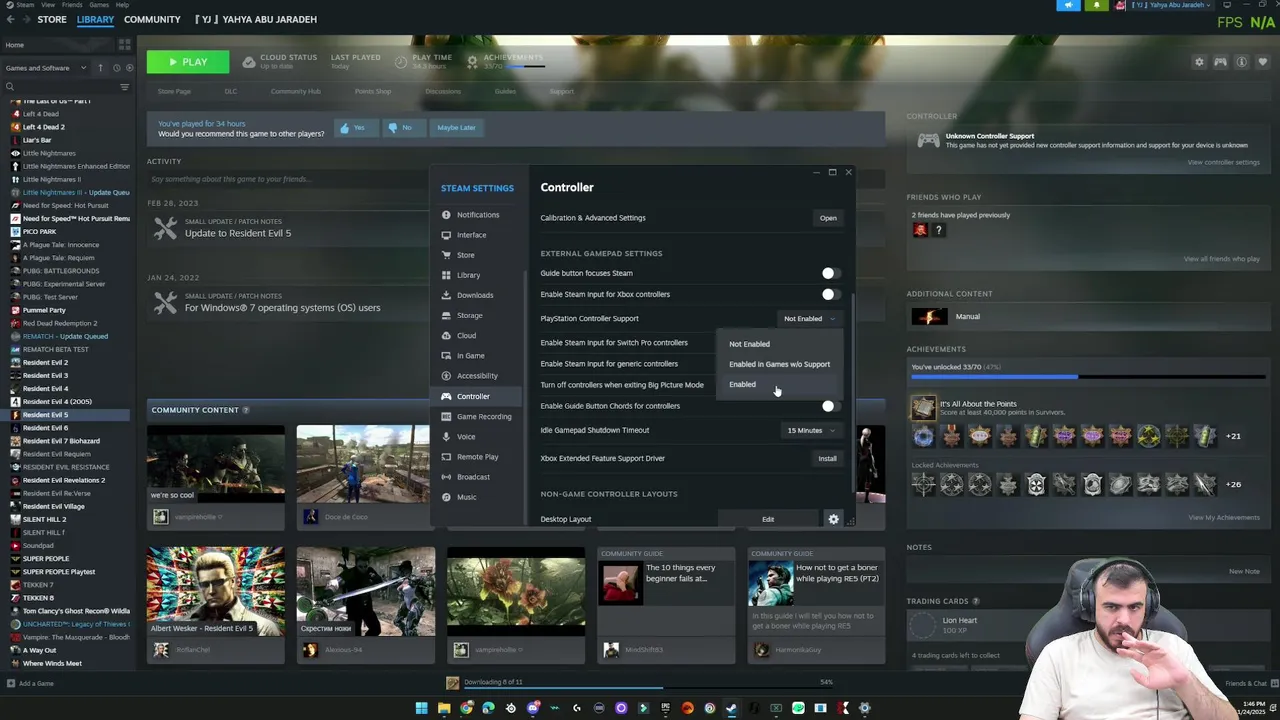Select Library in Steam Settings sidebar
The image size is (1280, 720).
click(x=468, y=275)
